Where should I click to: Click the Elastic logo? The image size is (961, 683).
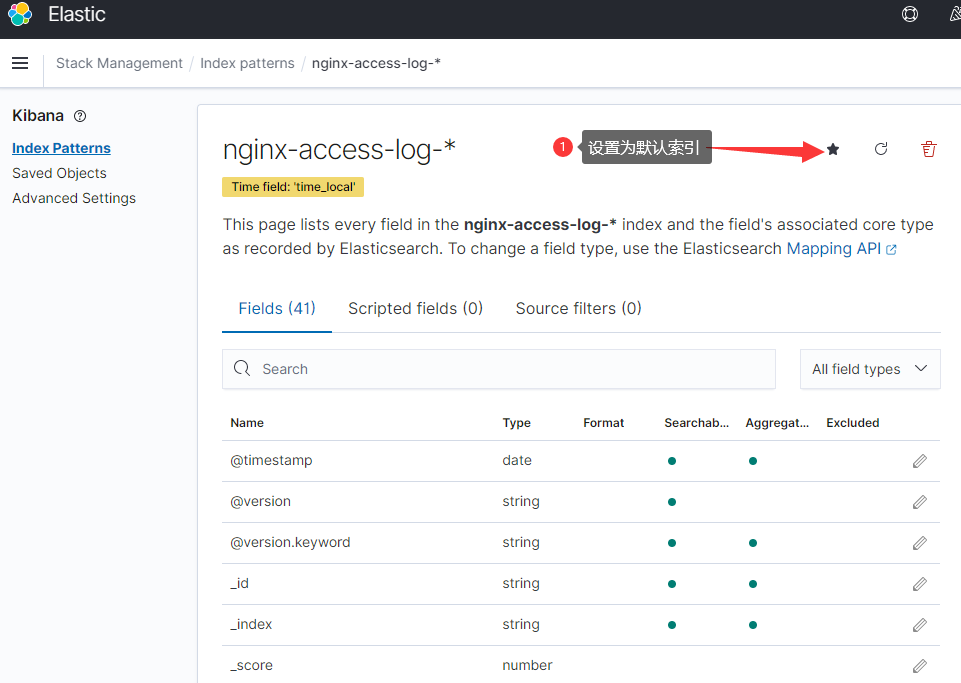click(20, 15)
